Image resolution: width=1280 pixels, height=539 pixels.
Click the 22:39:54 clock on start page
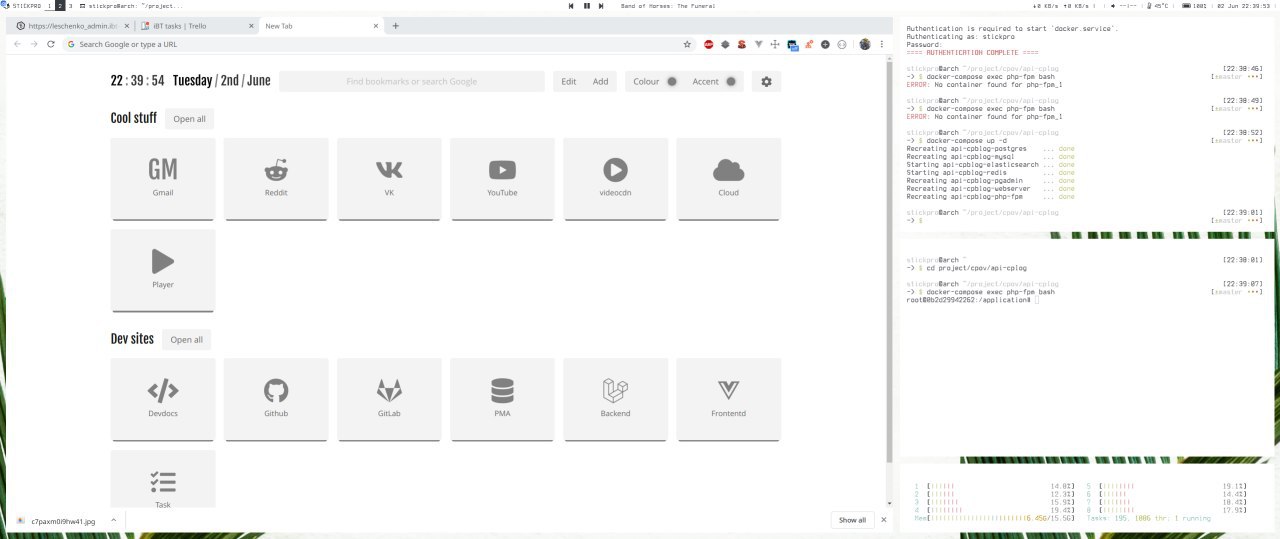coord(137,81)
